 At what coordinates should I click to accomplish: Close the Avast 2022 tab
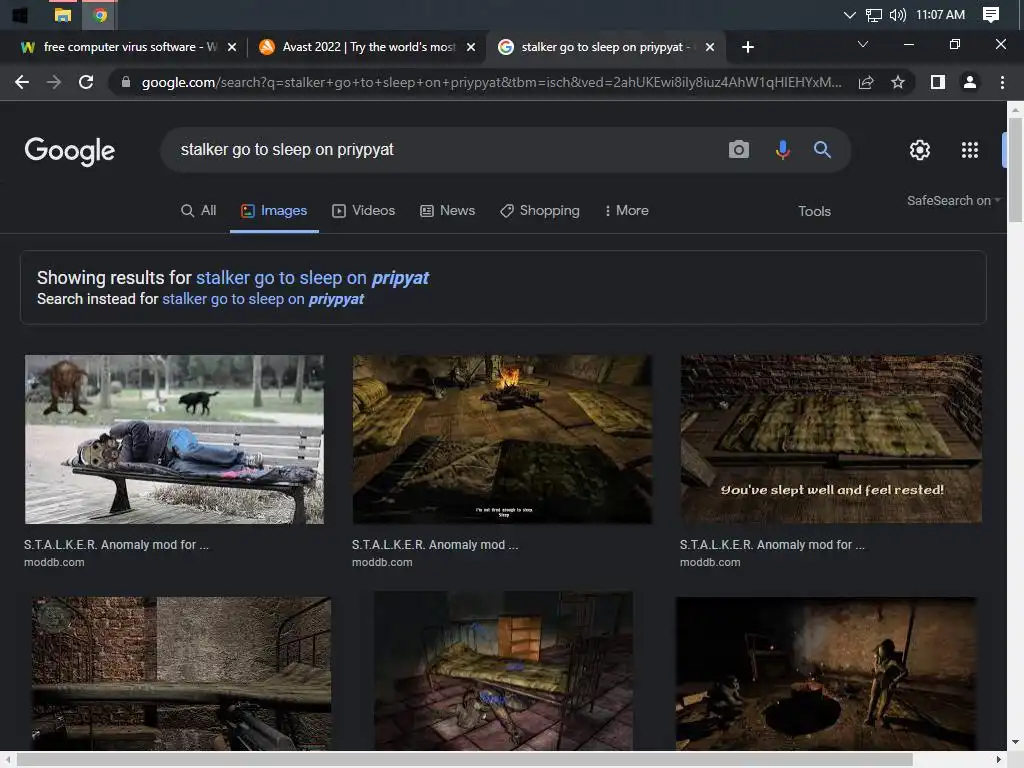coord(471,47)
